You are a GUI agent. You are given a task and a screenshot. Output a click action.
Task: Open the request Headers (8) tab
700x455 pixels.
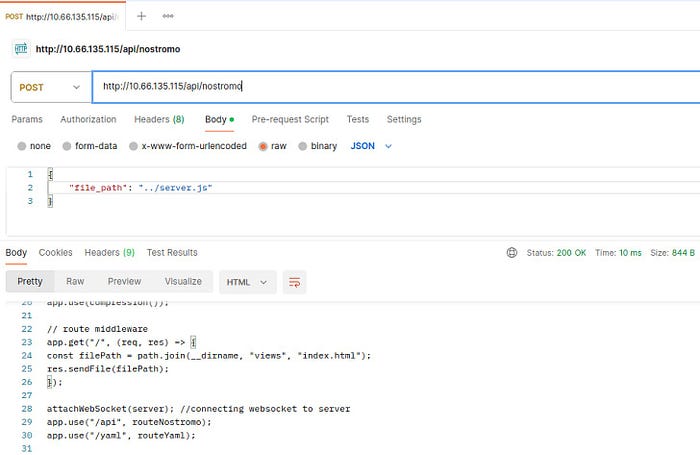pyautogui.click(x=159, y=119)
